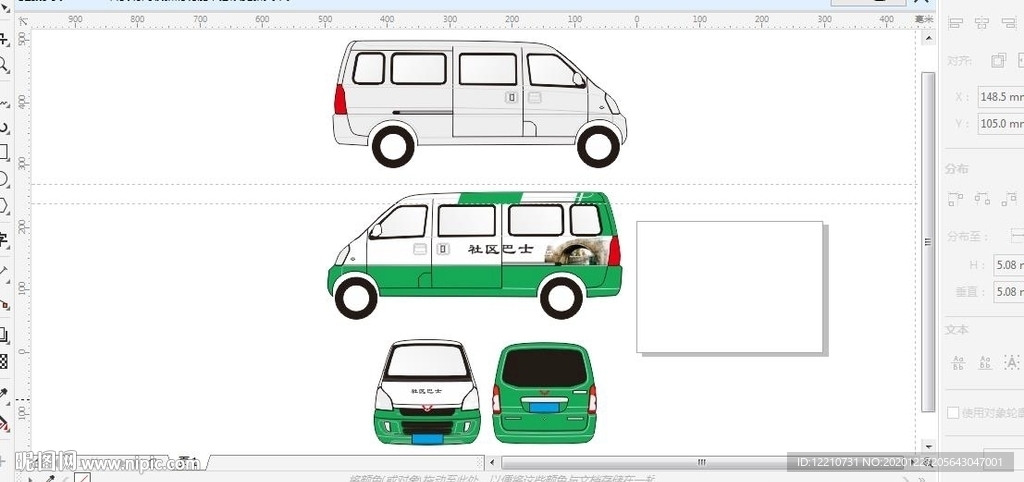Click the 分布至 target icon
This screenshot has height=482, width=1024.
1016,236
